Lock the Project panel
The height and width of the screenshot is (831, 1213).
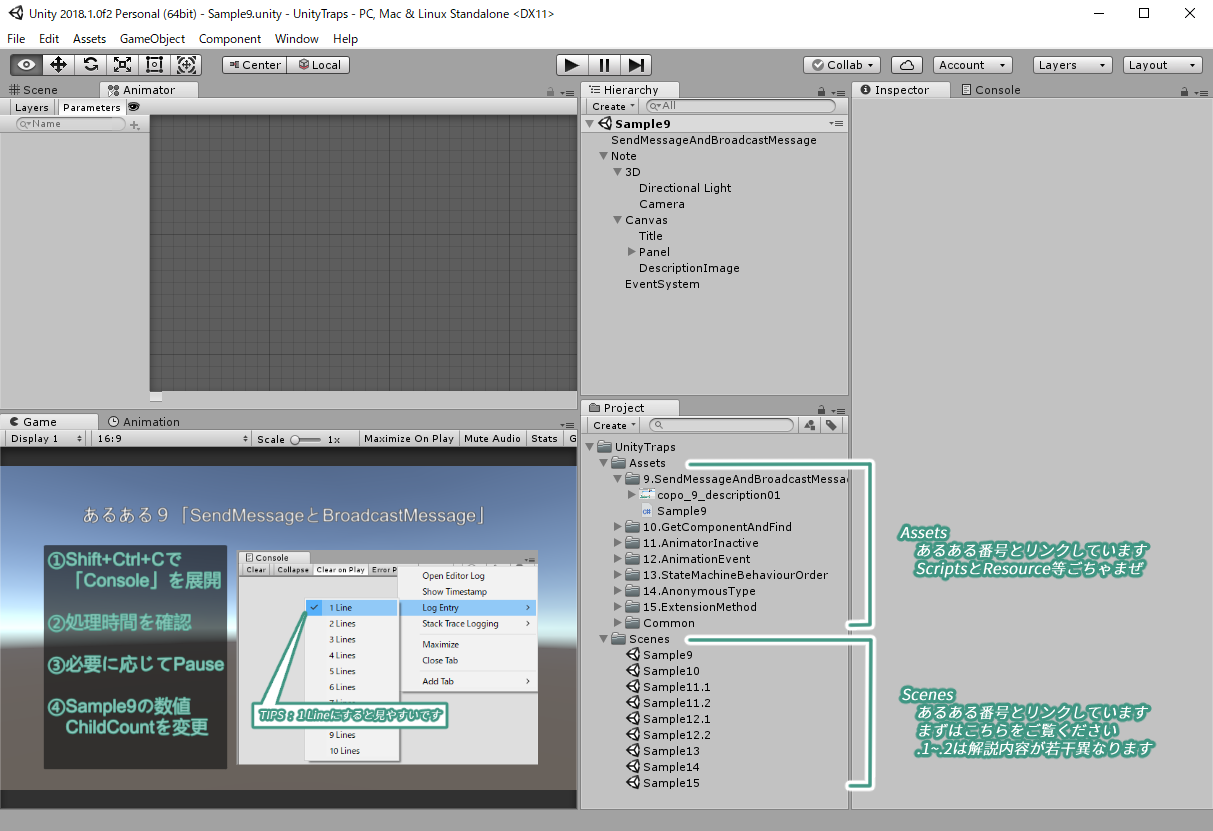822,410
